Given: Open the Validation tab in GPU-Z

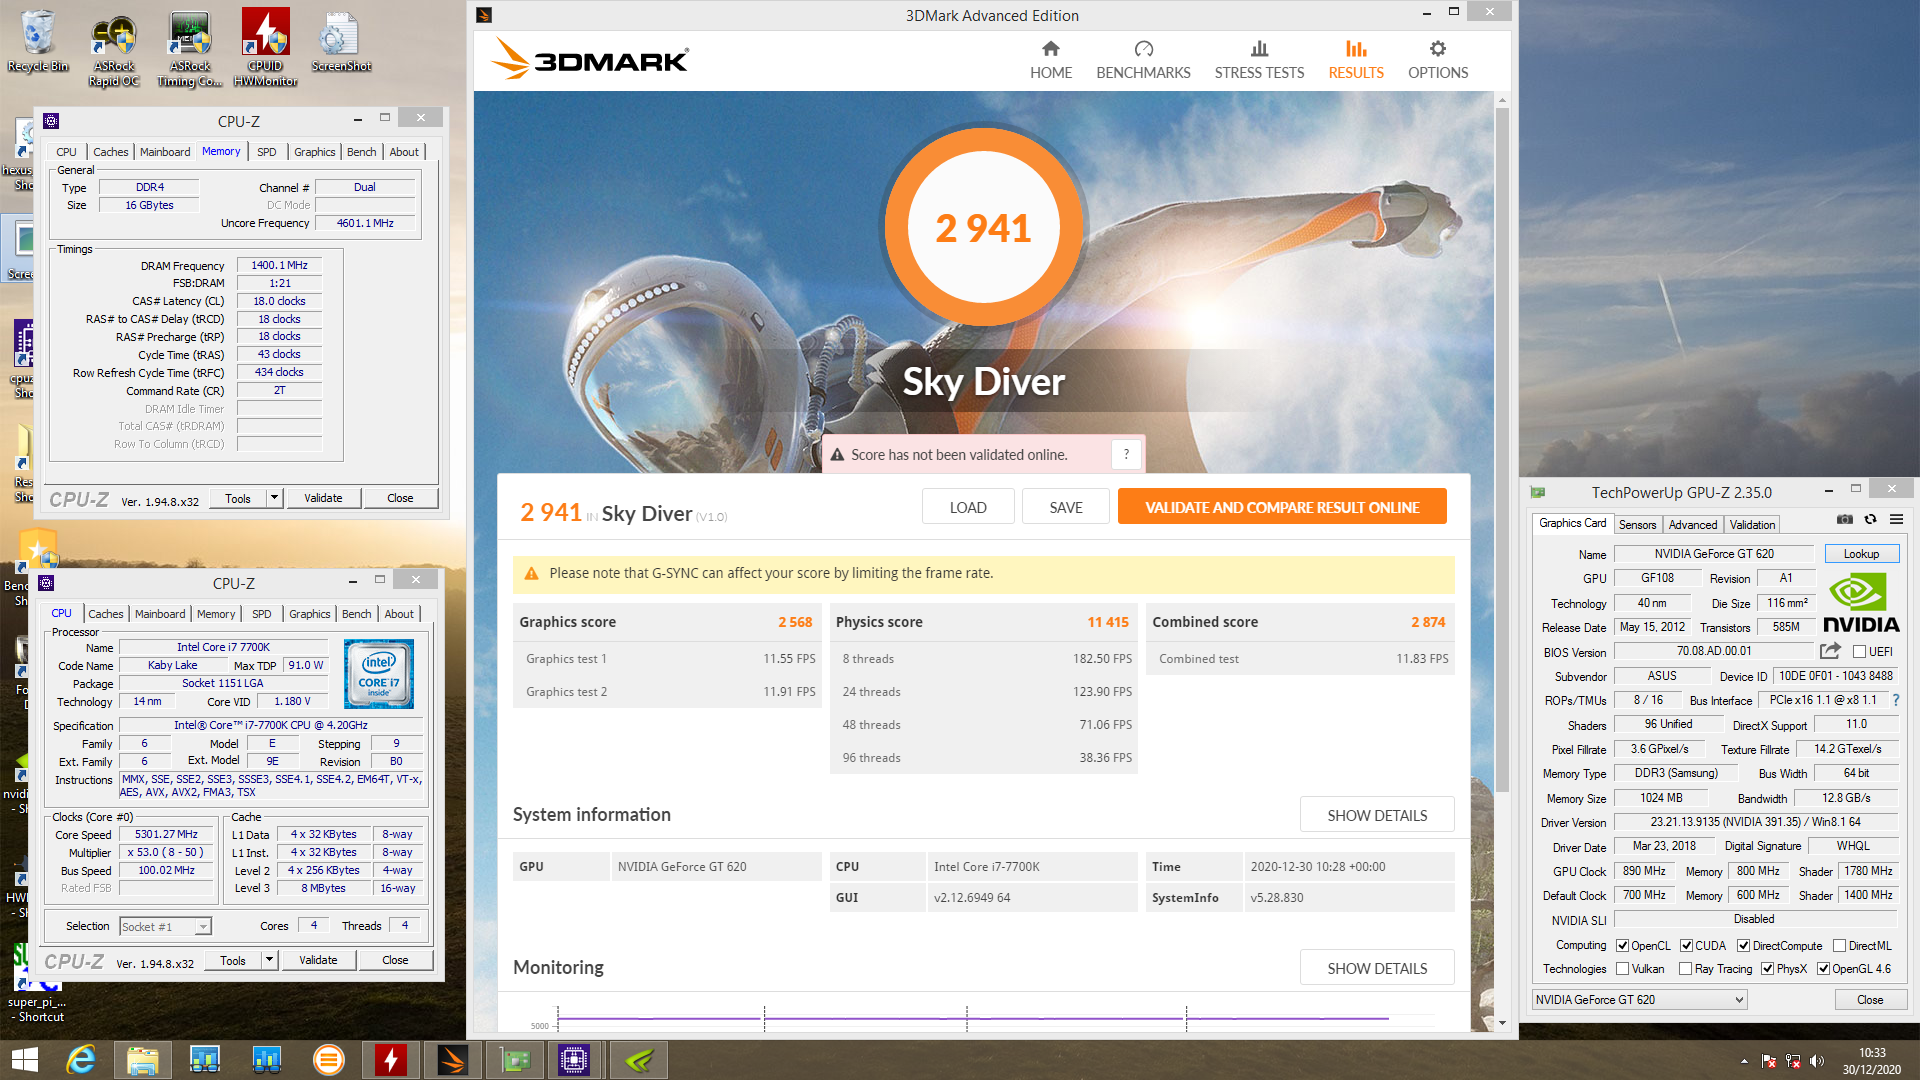Looking at the screenshot, I should tap(1752, 524).
